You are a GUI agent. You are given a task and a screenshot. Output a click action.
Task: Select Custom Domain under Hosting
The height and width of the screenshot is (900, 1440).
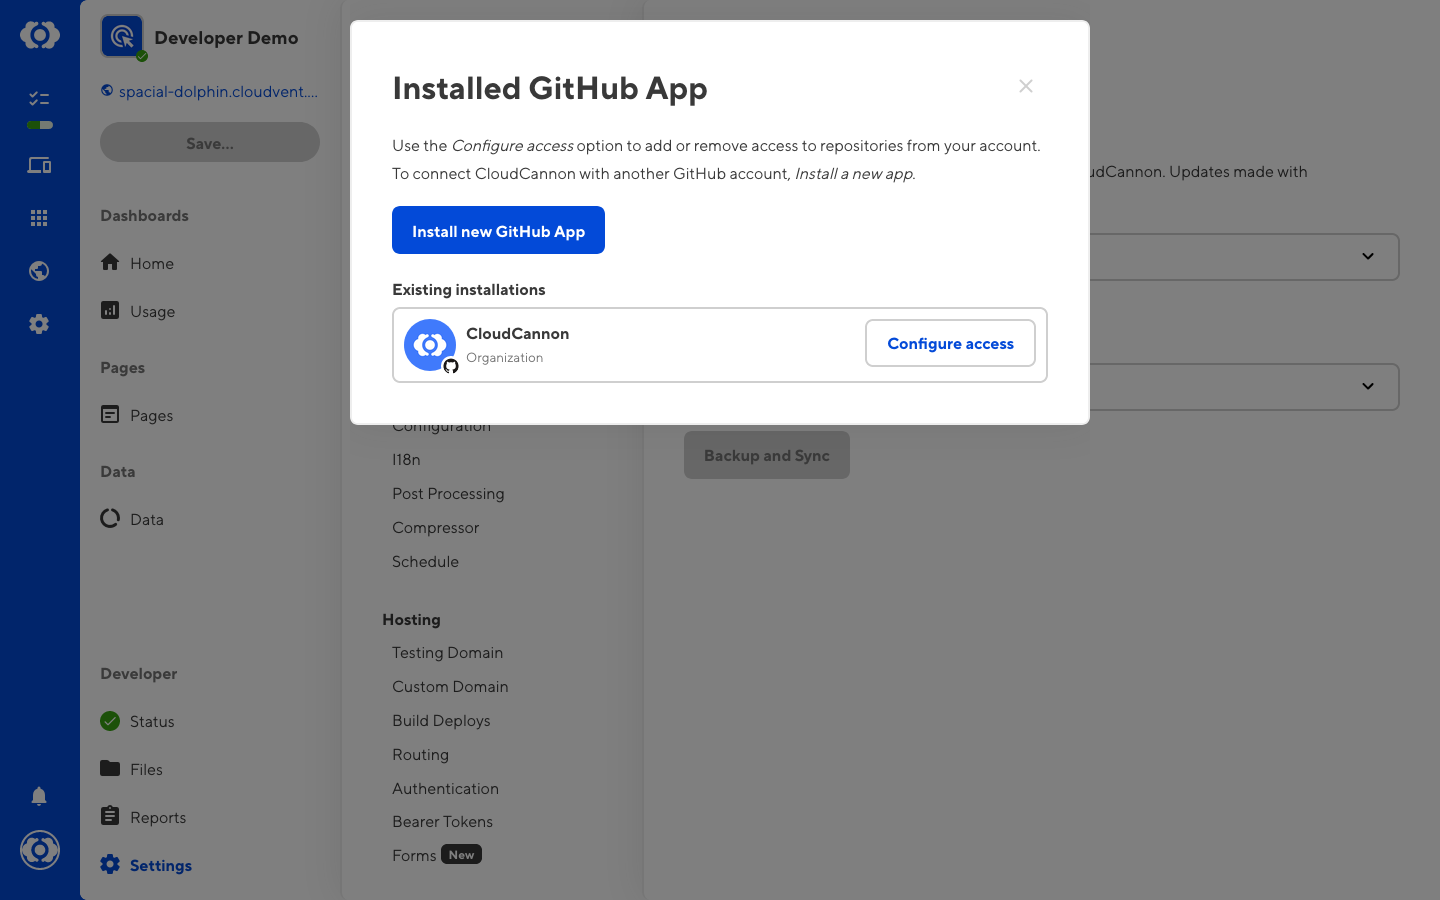(x=450, y=687)
